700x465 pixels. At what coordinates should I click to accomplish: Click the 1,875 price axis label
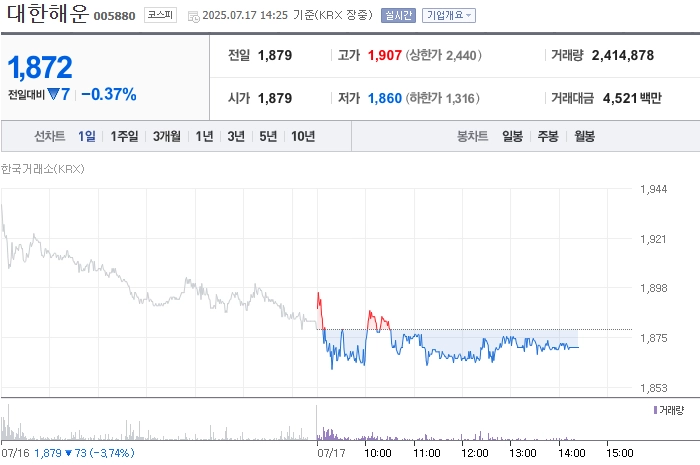pos(654,338)
